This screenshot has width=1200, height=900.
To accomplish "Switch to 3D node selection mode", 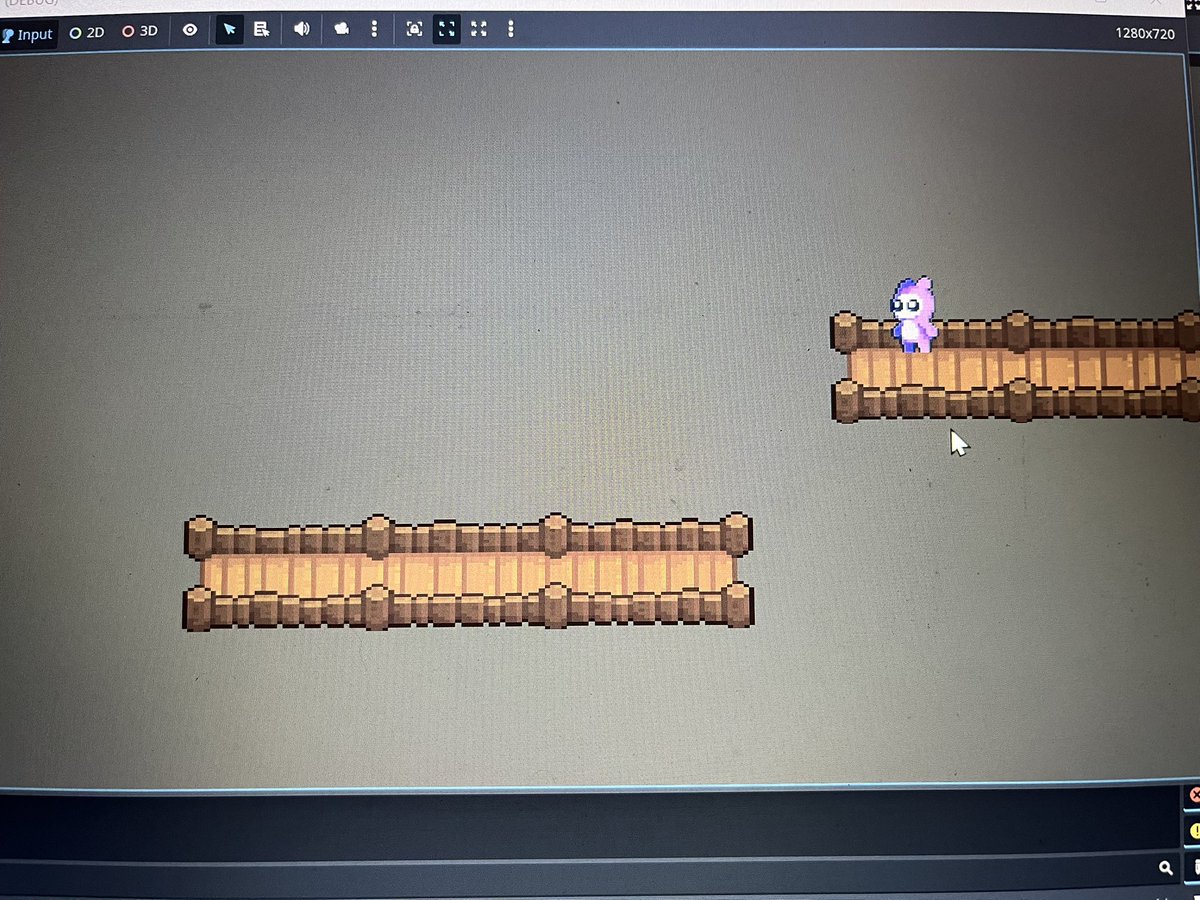I will coord(141,31).
